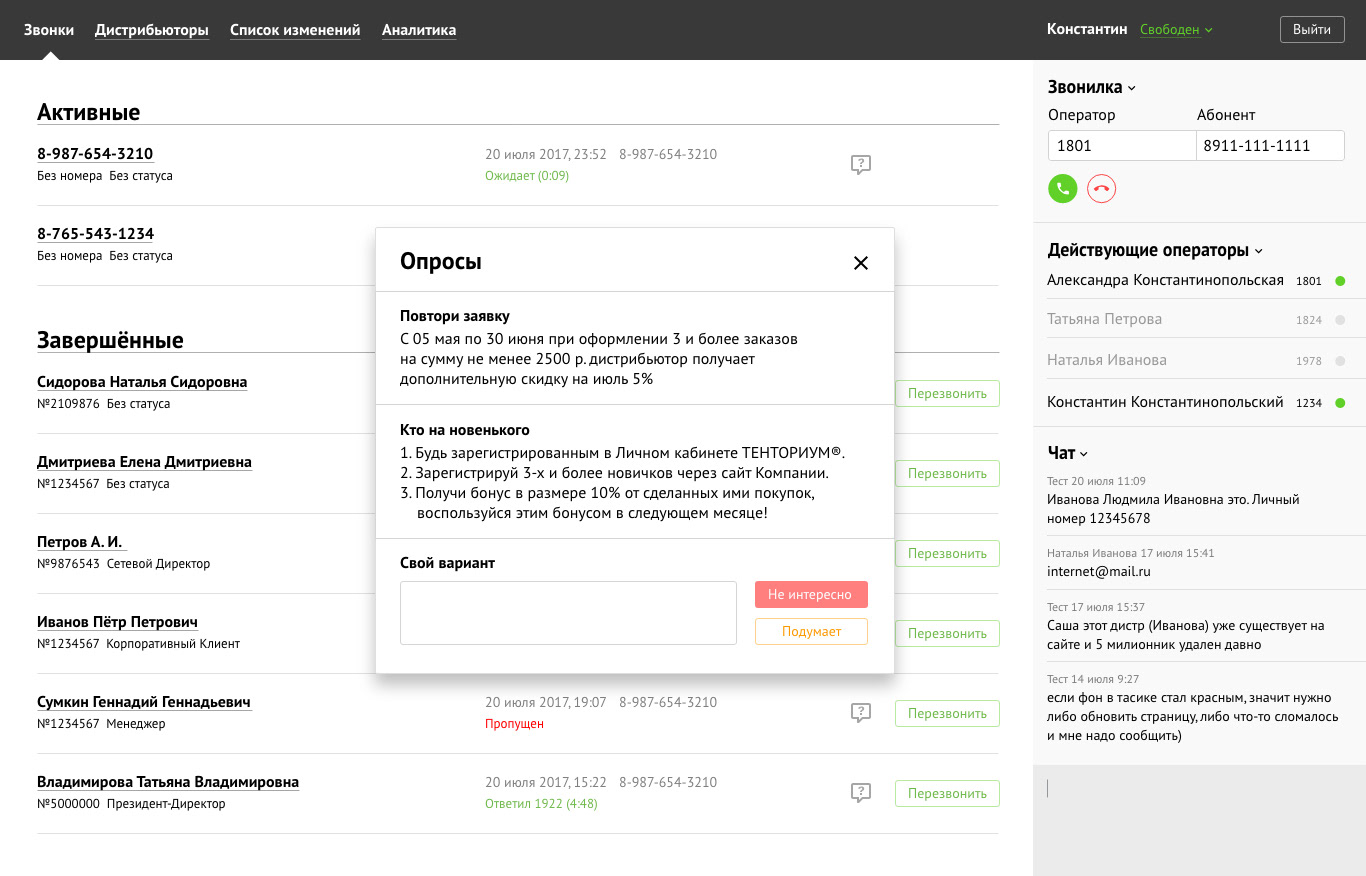Expand the Свободен status dropdown
Viewport: 1366px width, 876px height.
coord(1176,29)
